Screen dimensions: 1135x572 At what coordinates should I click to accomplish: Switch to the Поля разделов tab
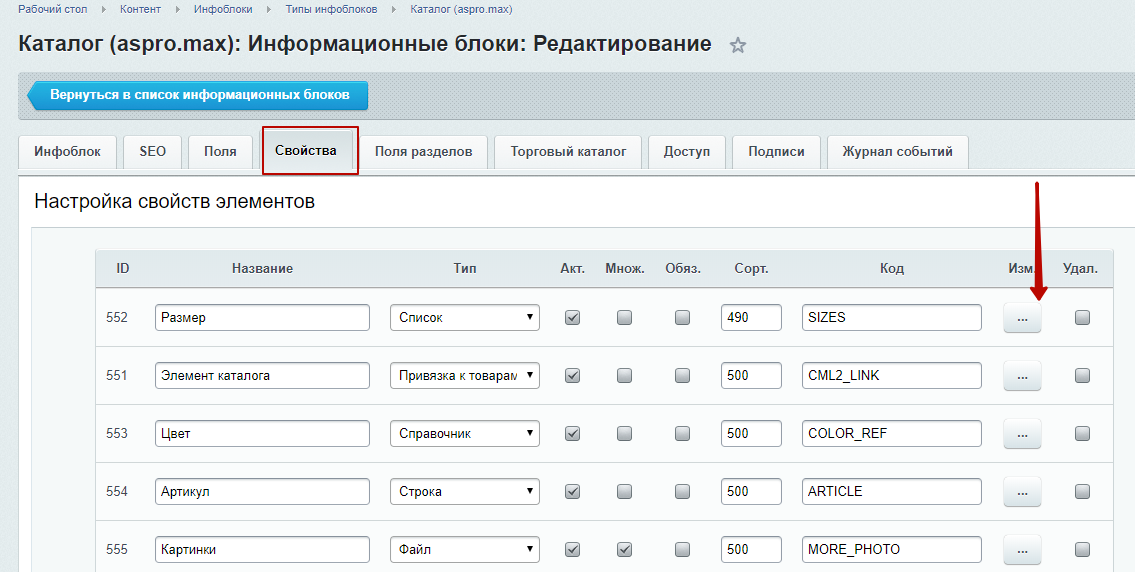423,152
